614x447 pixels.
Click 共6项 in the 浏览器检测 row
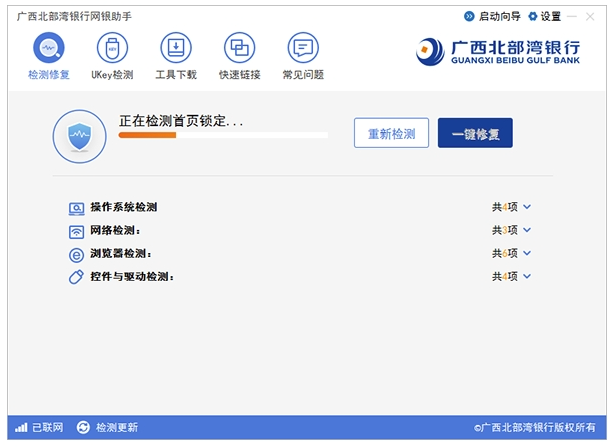click(x=505, y=253)
